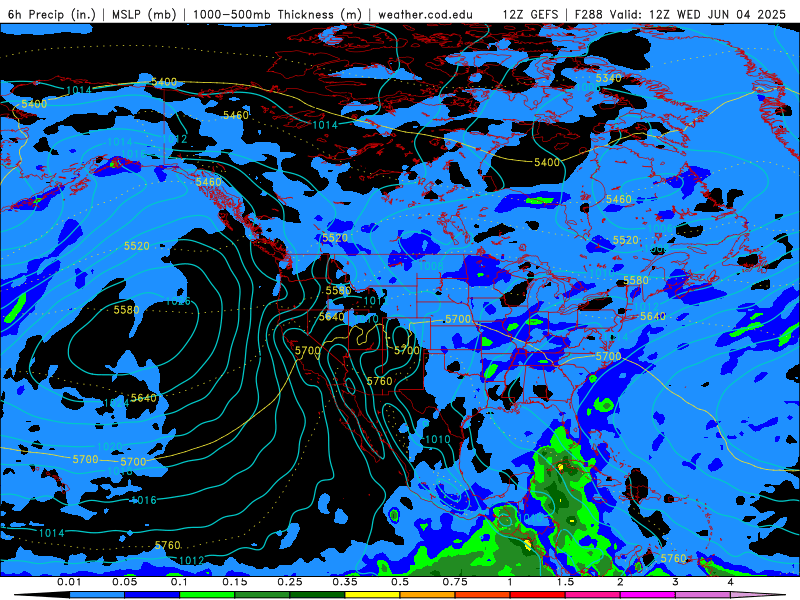The height and width of the screenshot is (600, 800).
Task: Click the '2' legend value
Action: 620,582
